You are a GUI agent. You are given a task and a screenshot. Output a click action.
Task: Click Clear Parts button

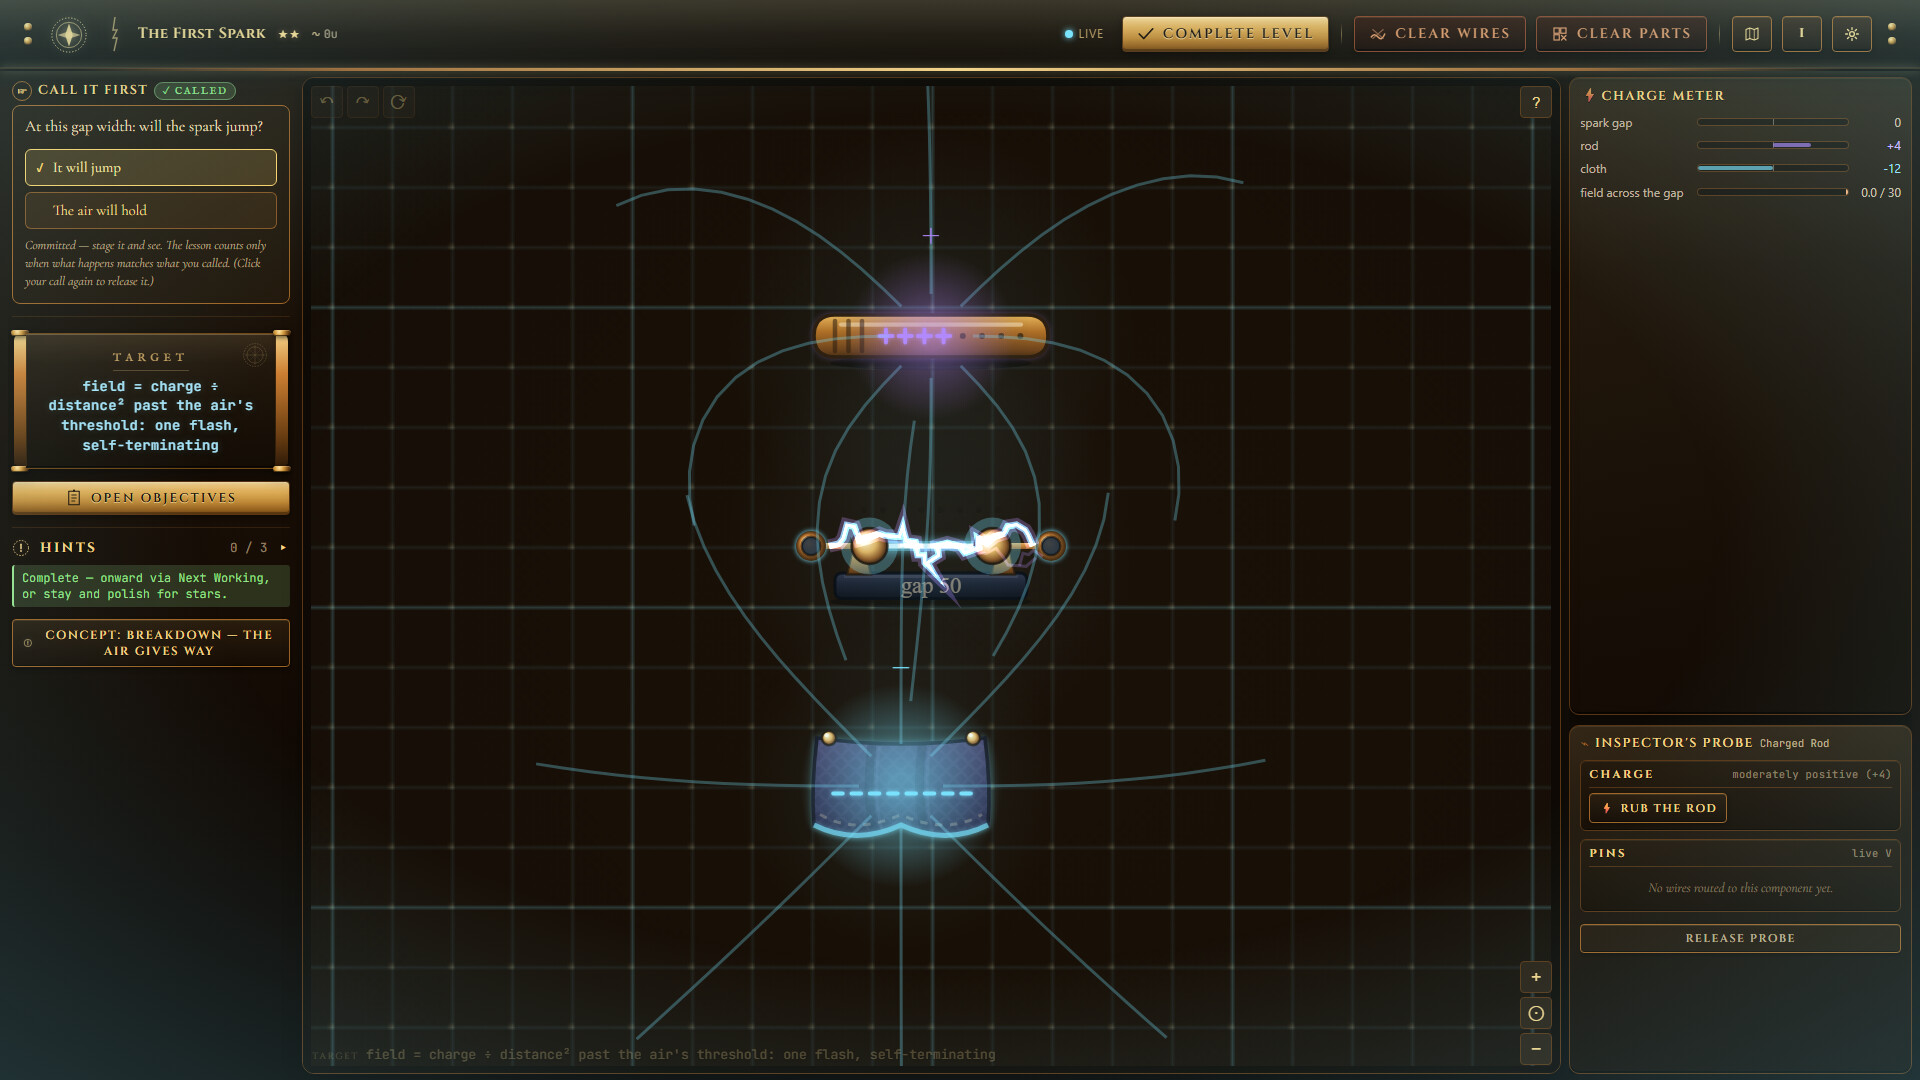[1622, 34]
